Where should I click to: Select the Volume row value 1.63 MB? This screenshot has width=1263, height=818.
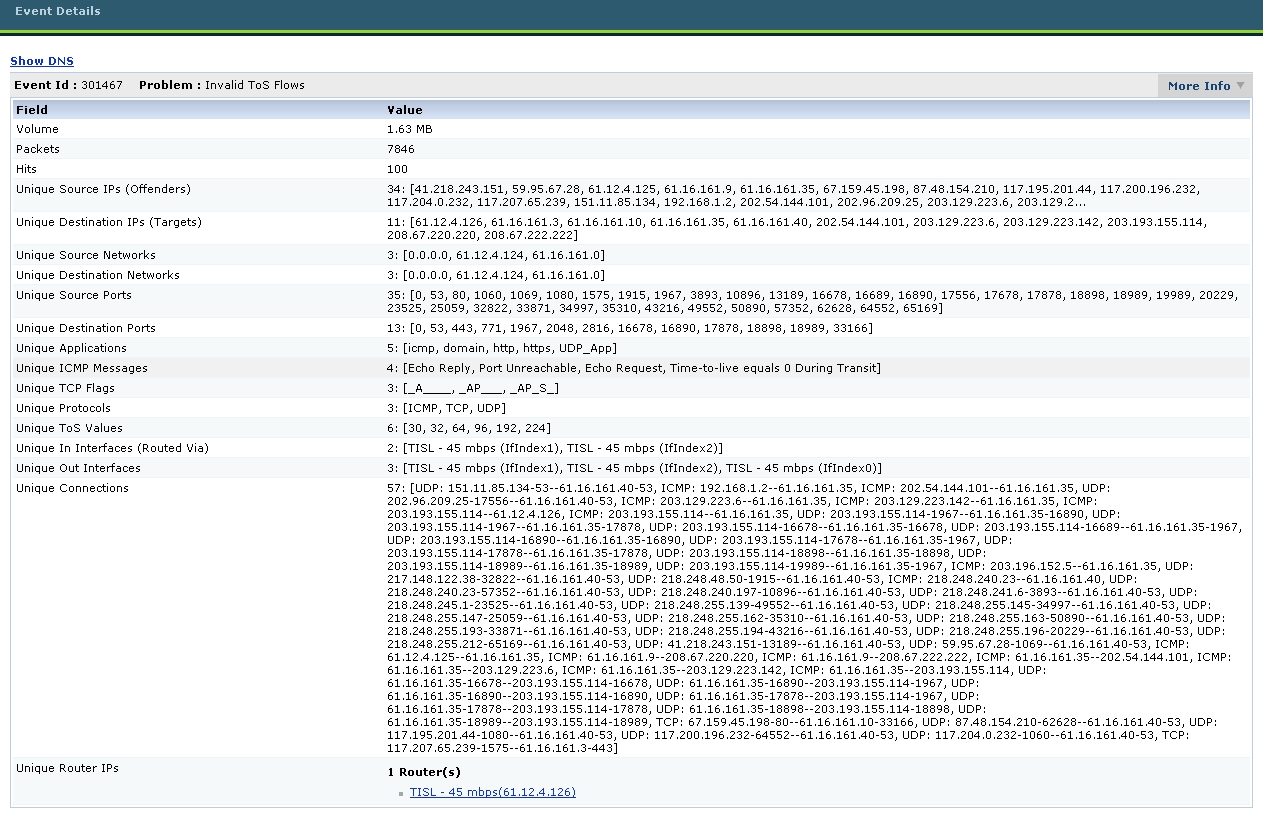tap(409, 130)
